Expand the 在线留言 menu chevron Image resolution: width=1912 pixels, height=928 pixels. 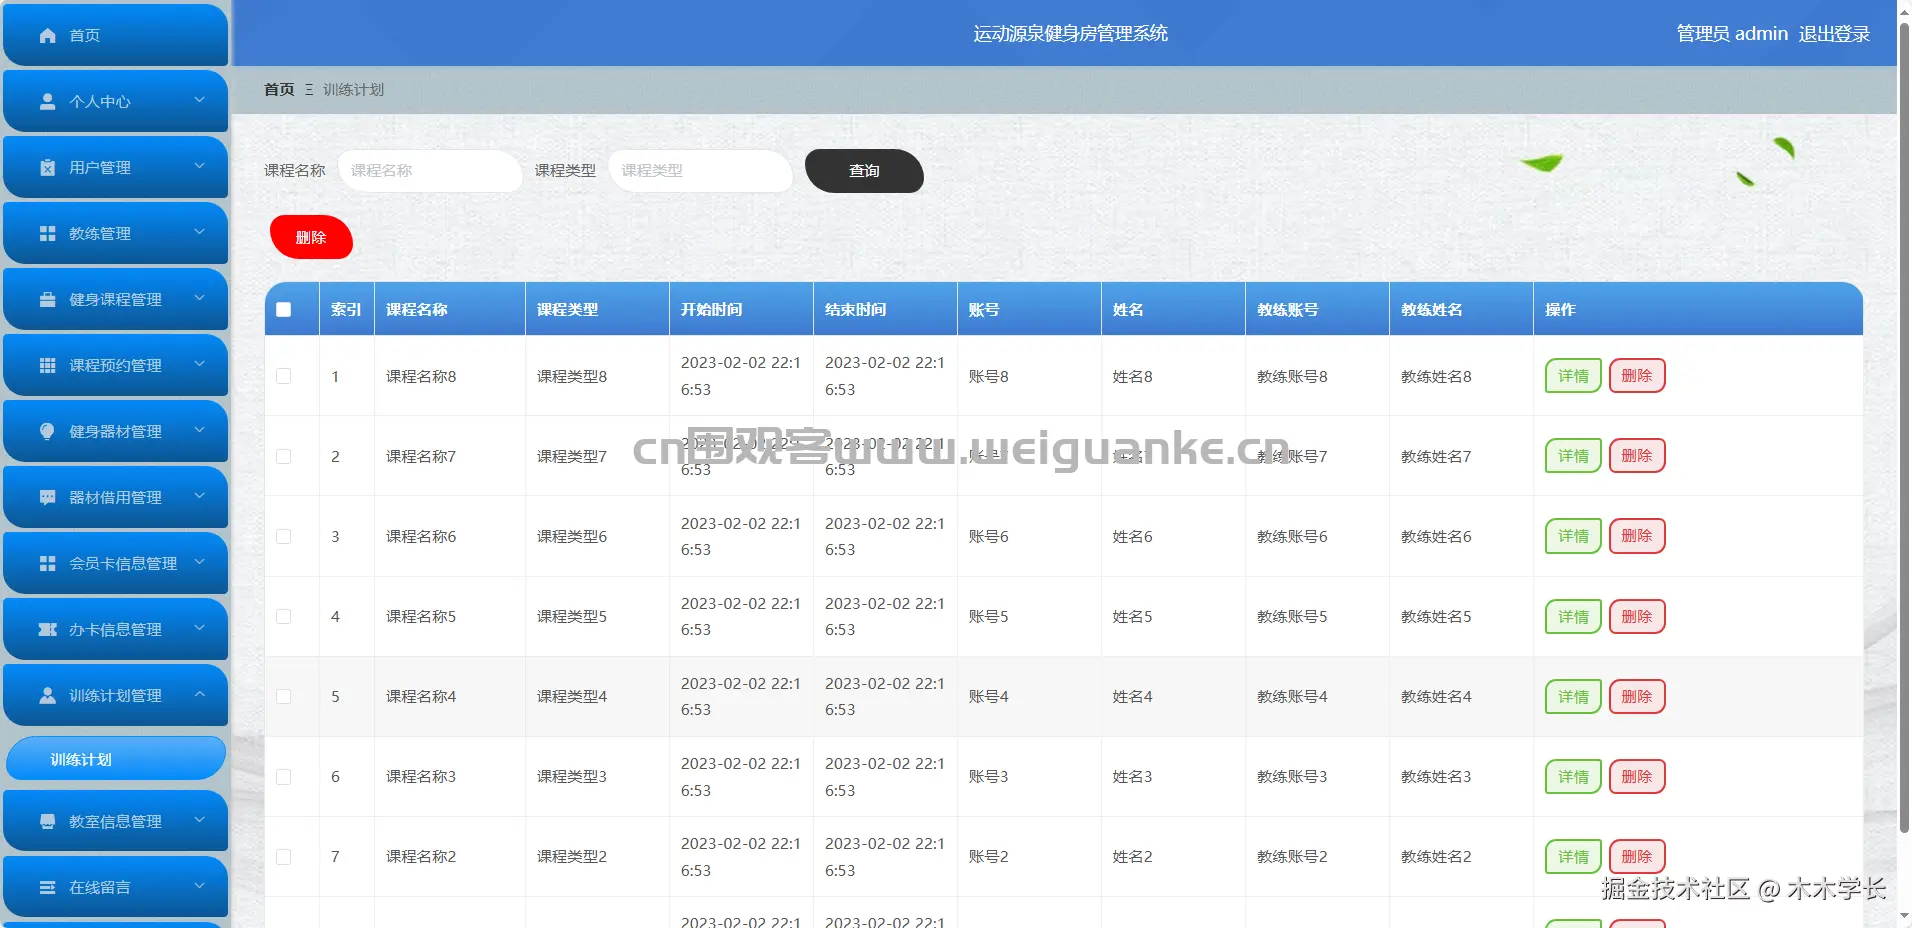click(x=199, y=886)
